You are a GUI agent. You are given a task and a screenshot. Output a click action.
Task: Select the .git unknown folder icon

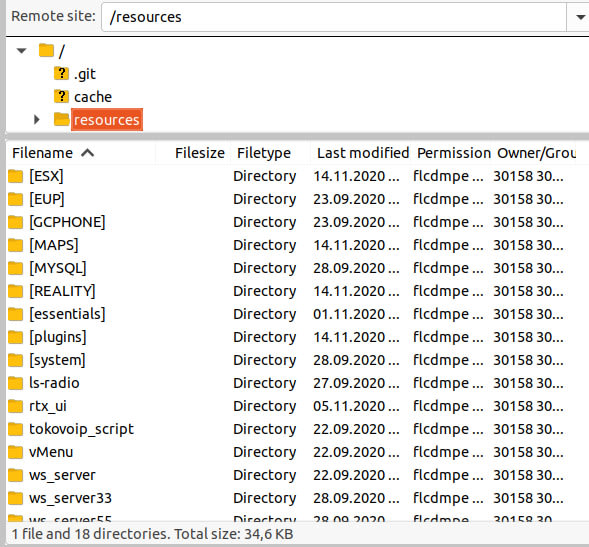61,73
